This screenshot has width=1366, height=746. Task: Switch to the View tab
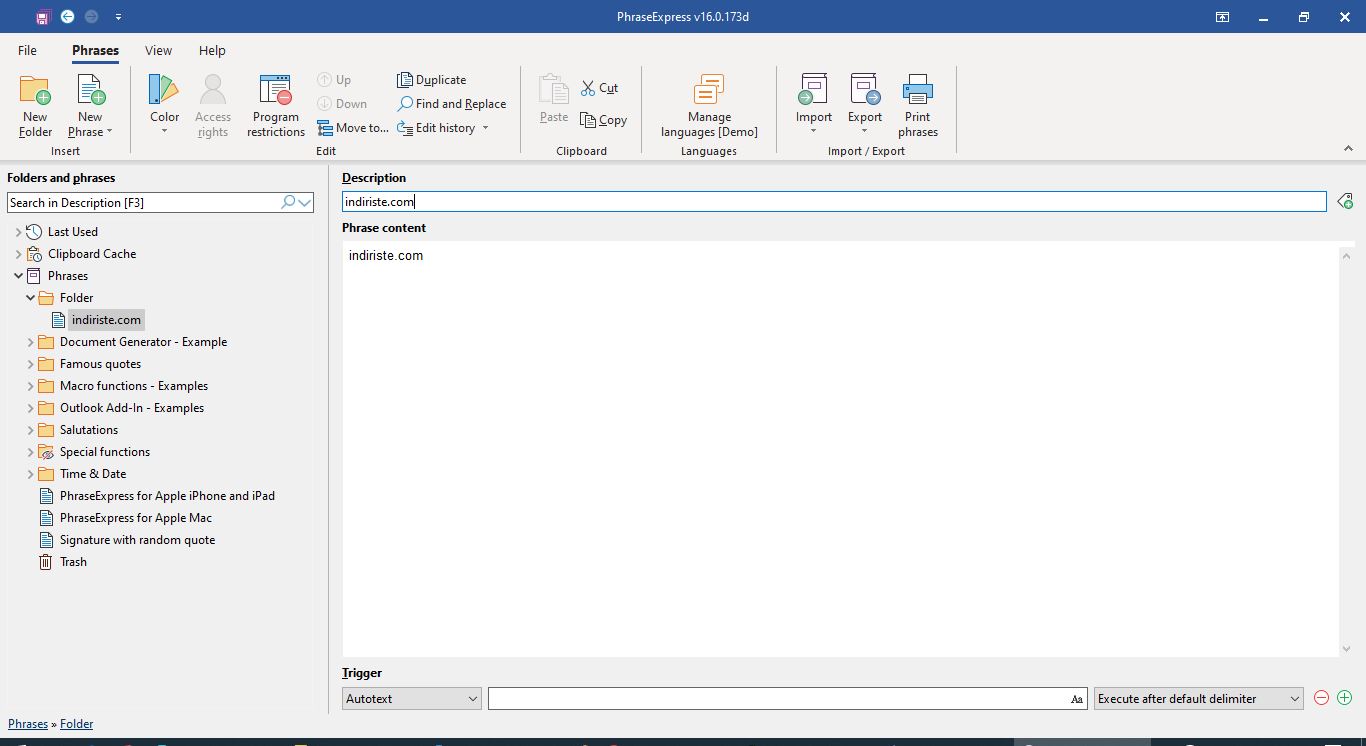pyautogui.click(x=158, y=50)
